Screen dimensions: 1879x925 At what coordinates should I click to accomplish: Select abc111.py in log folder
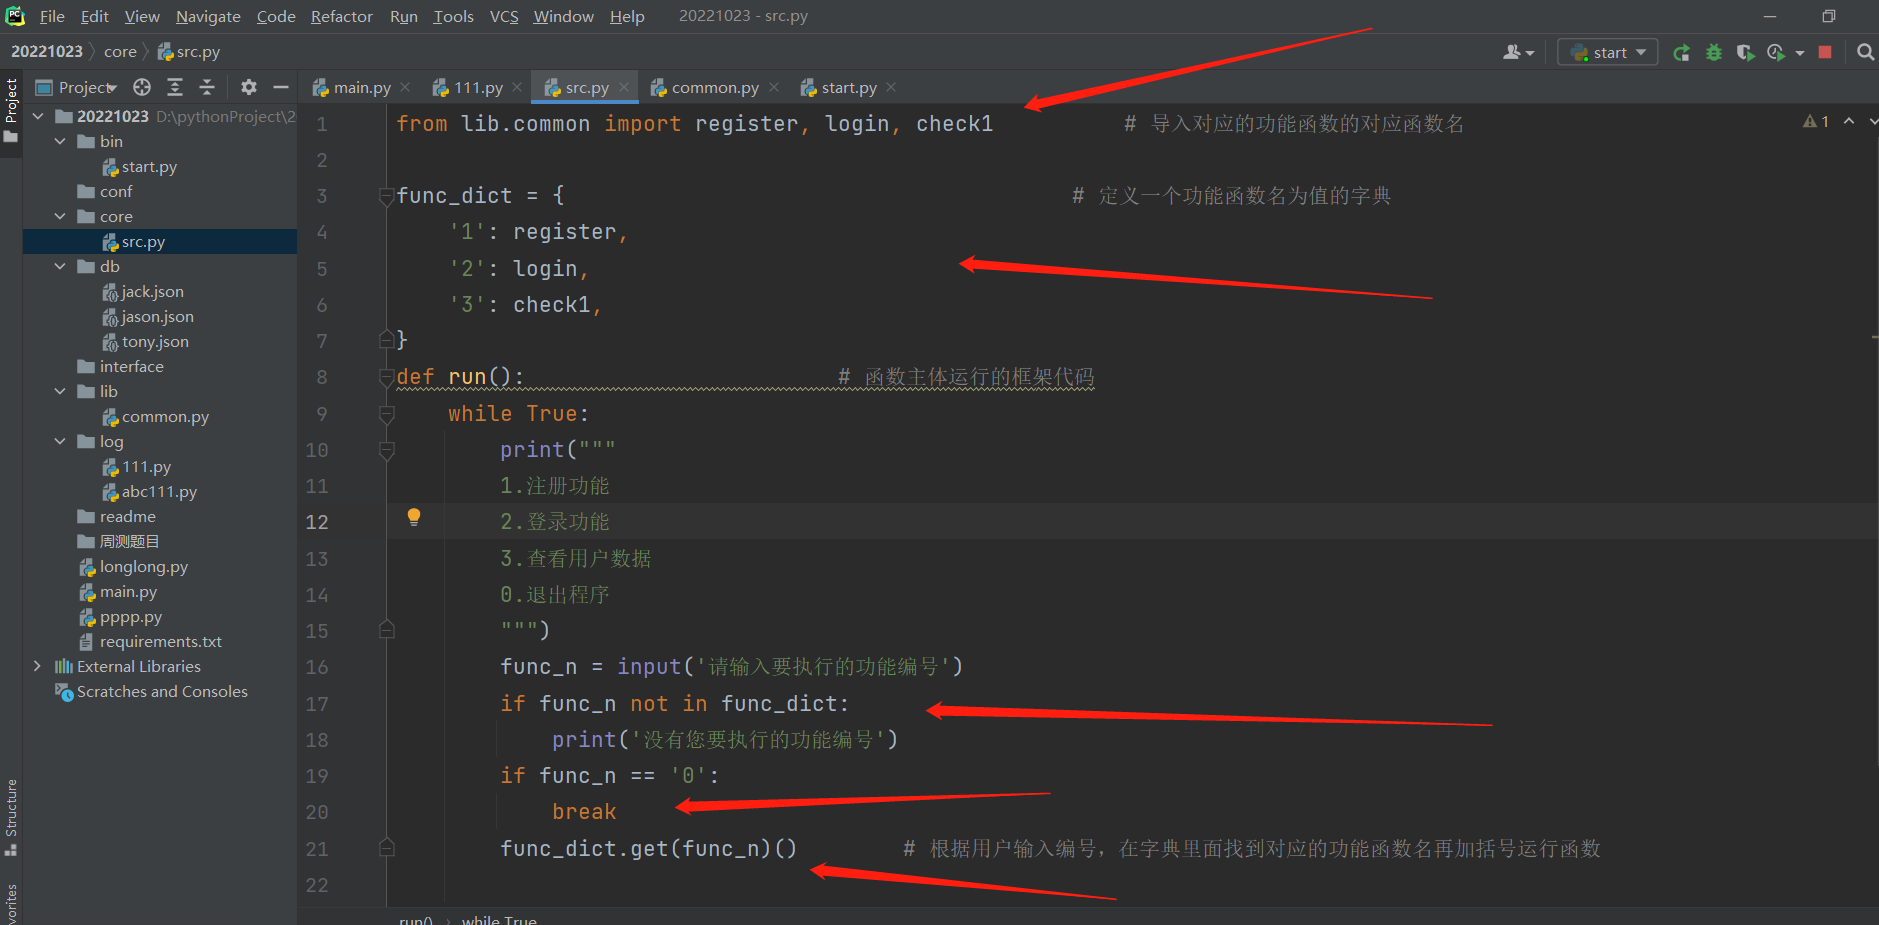(x=159, y=491)
